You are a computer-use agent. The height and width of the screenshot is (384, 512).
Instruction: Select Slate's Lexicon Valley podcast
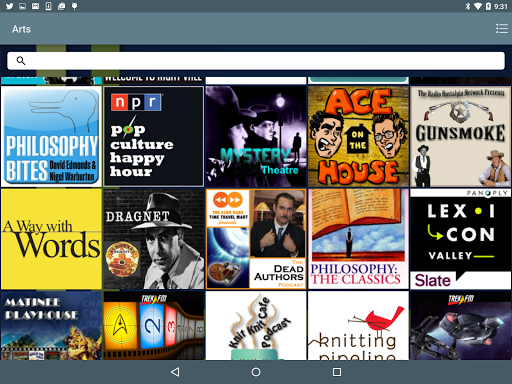[x=461, y=239]
